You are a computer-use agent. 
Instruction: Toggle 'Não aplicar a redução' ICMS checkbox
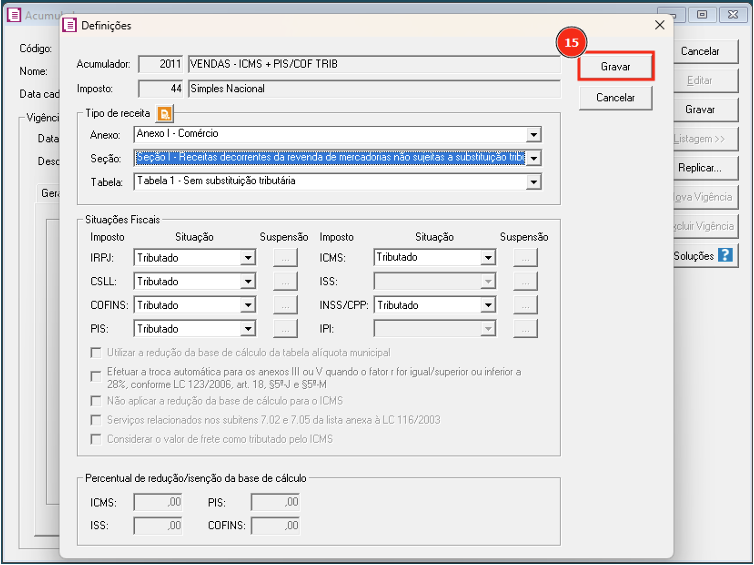point(96,401)
